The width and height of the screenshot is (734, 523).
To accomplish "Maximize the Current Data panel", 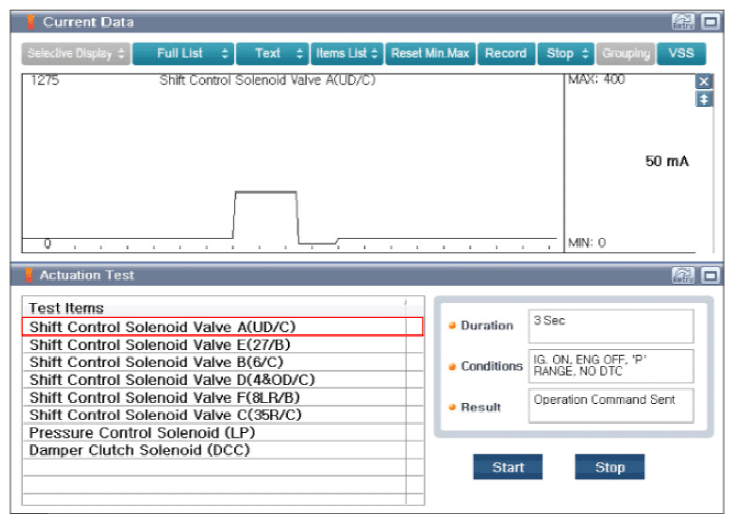I will click(x=711, y=22).
